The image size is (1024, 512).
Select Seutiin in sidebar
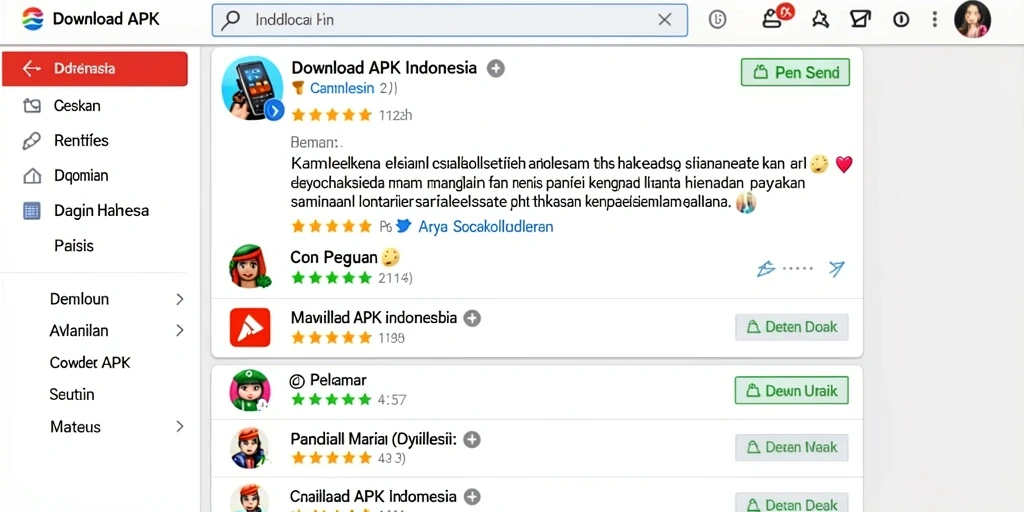pyautogui.click(x=72, y=394)
